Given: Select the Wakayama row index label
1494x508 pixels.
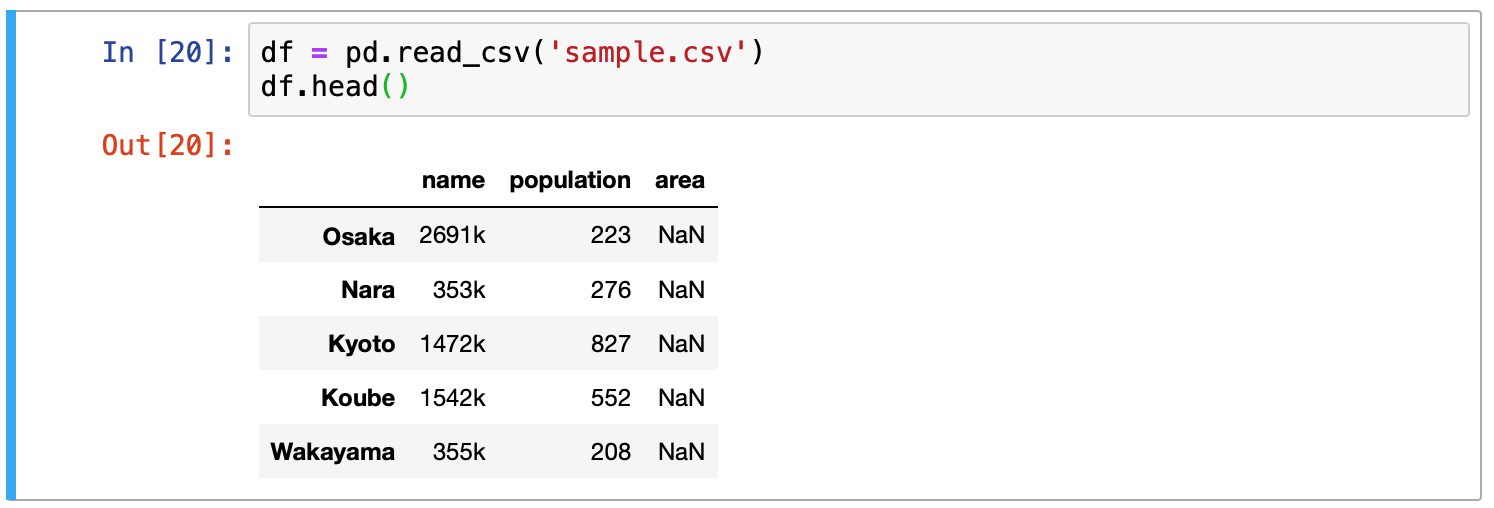Looking at the screenshot, I should pyautogui.click(x=332, y=452).
